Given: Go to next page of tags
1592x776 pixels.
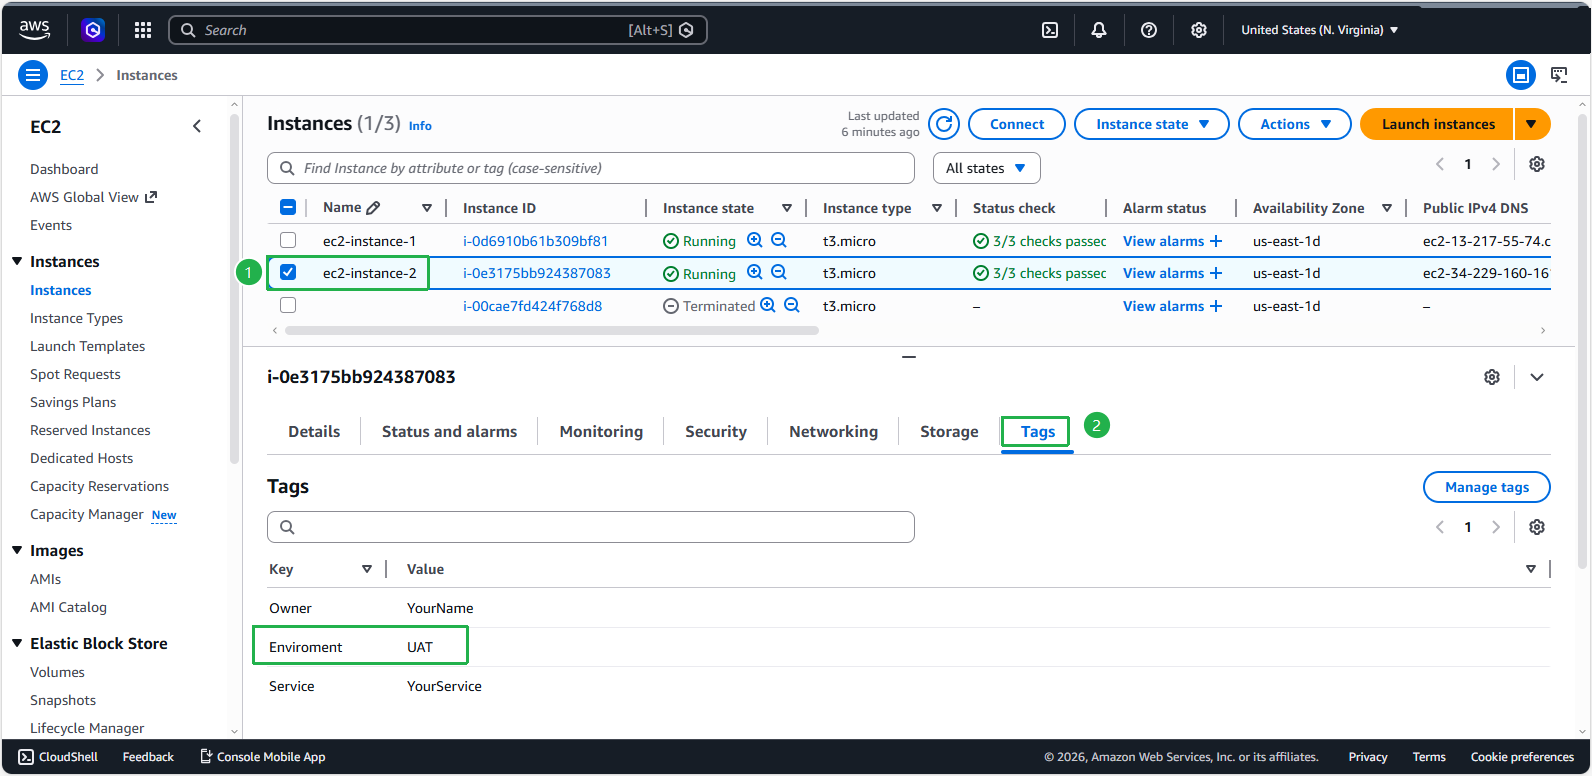Looking at the screenshot, I should tap(1496, 527).
